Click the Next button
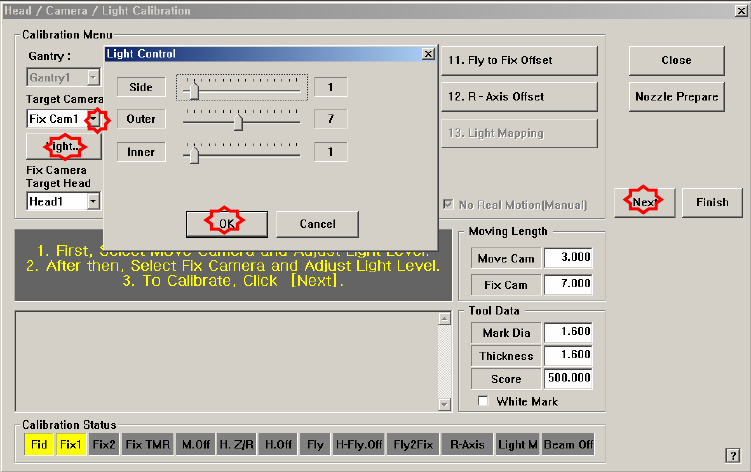Screen dimensions: 751x472 tap(645, 202)
